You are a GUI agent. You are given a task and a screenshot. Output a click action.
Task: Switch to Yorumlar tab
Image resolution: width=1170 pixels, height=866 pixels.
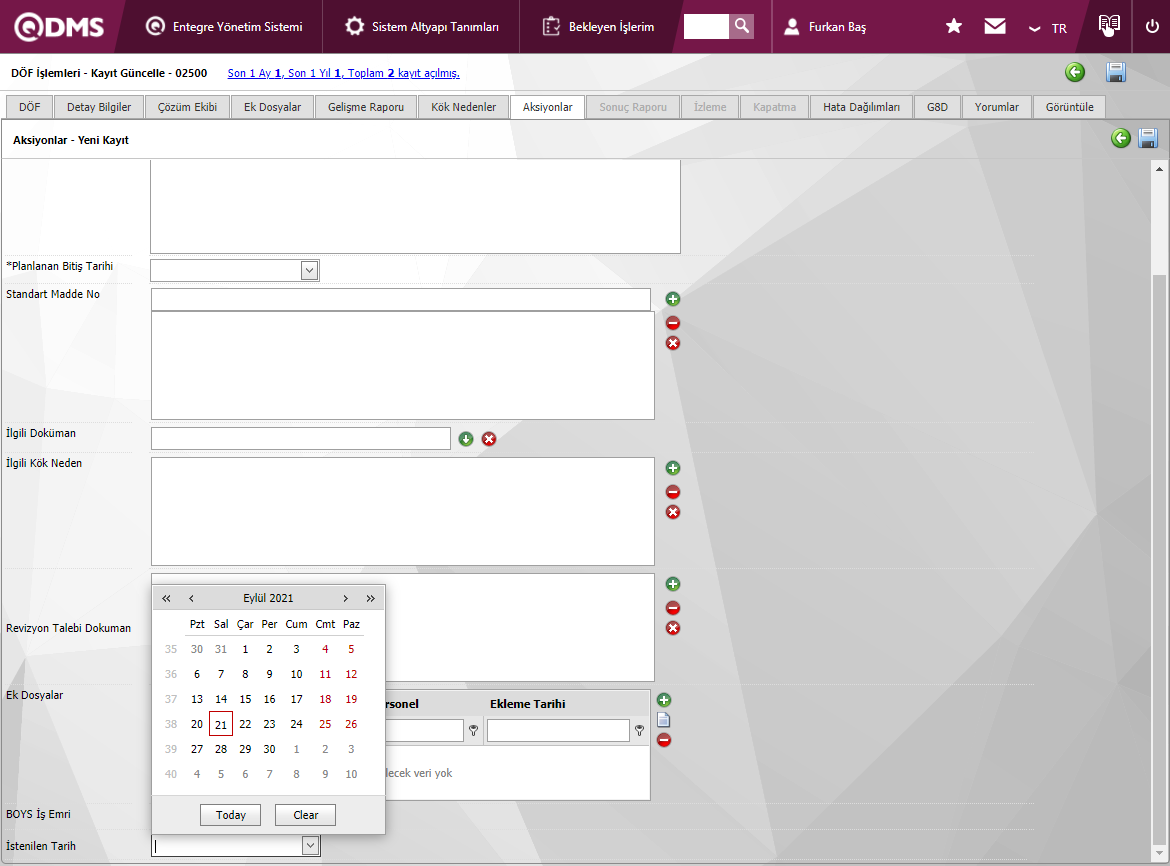click(x=996, y=107)
